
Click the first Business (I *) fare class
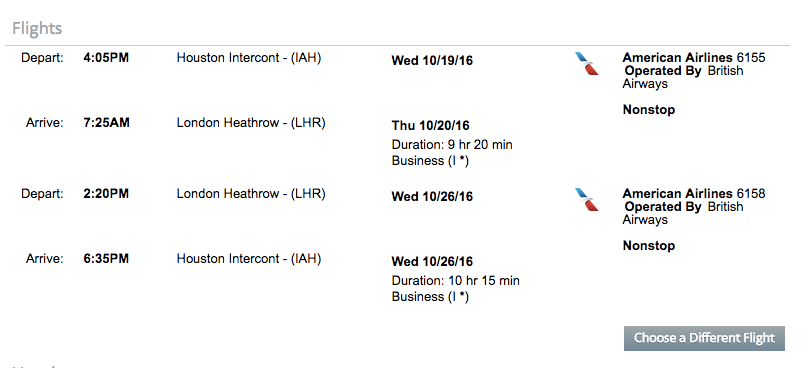click(x=430, y=161)
